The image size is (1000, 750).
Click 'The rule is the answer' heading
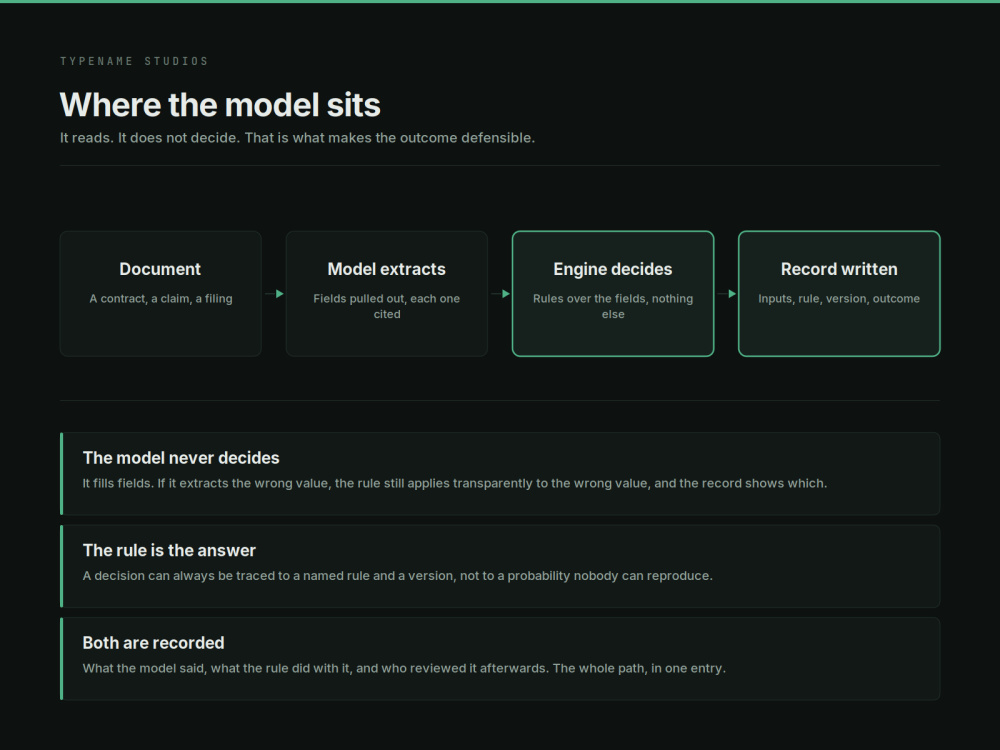169,550
